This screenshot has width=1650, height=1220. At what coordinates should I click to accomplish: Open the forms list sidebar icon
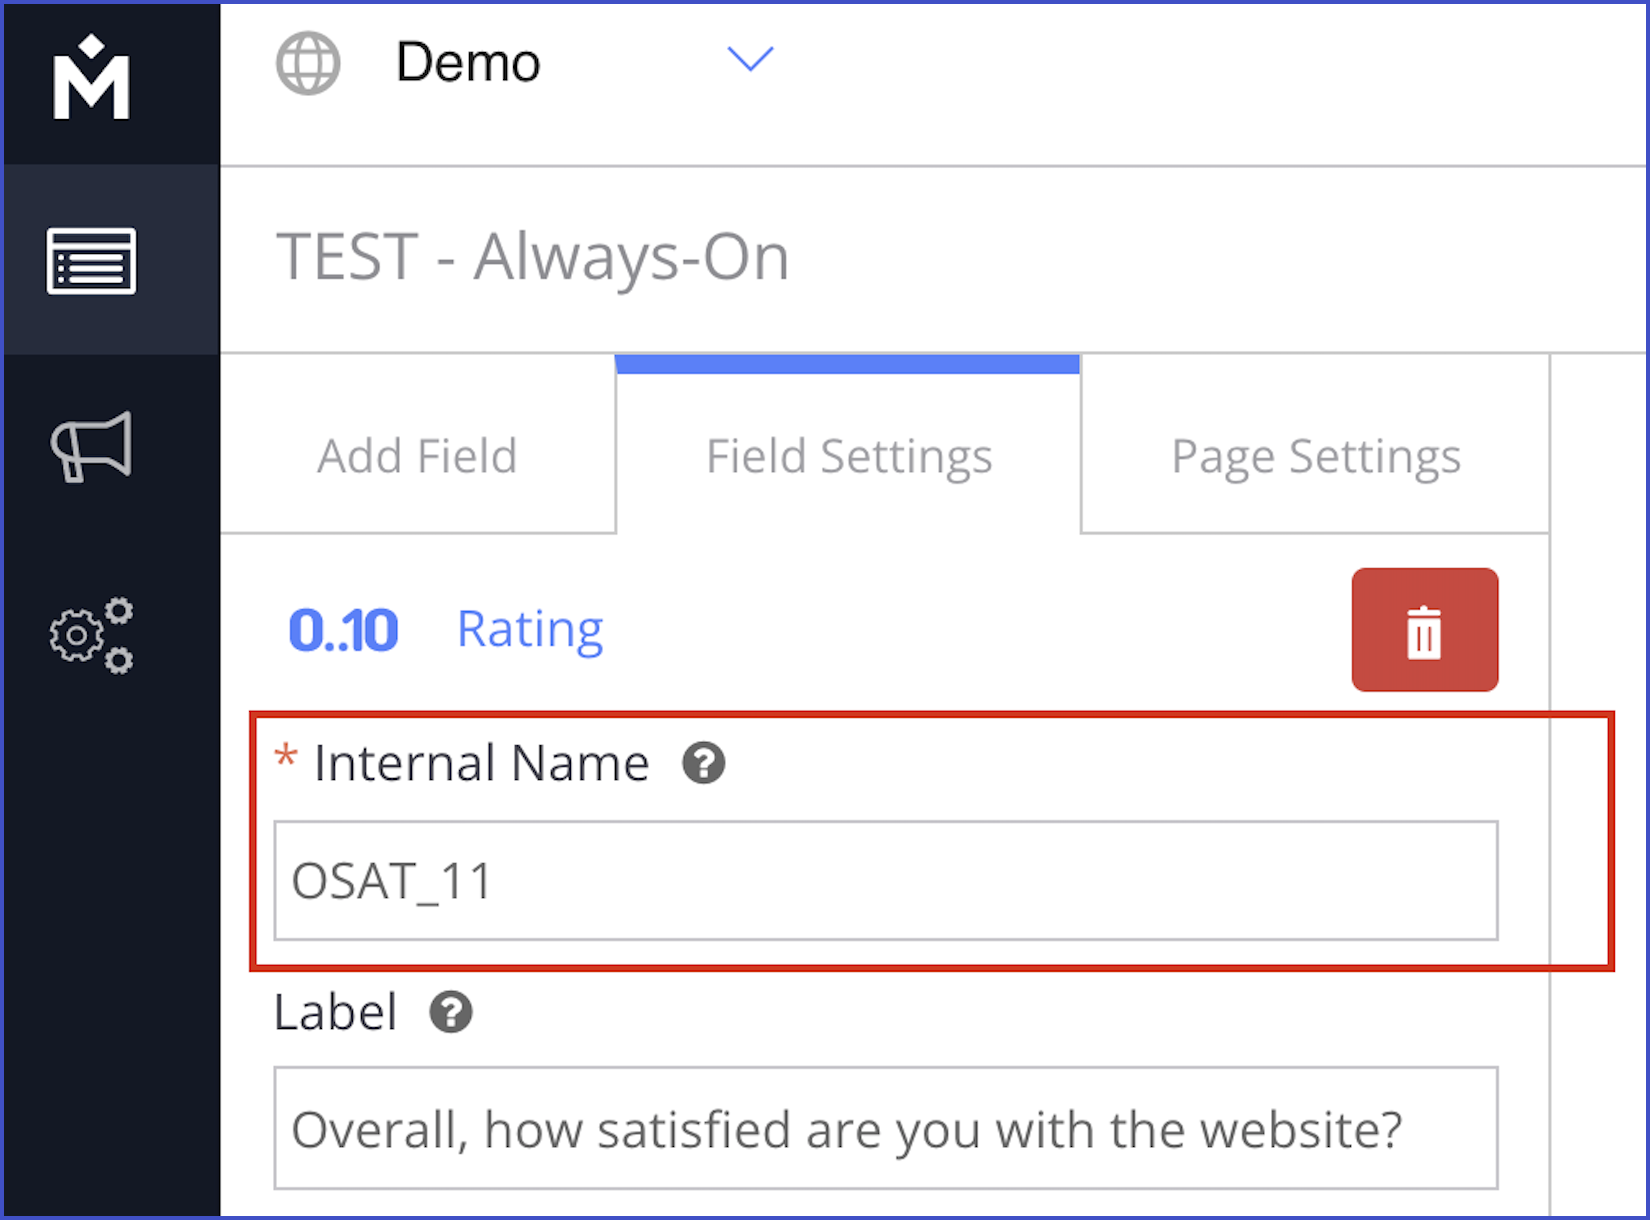pyautogui.click(x=91, y=260)
